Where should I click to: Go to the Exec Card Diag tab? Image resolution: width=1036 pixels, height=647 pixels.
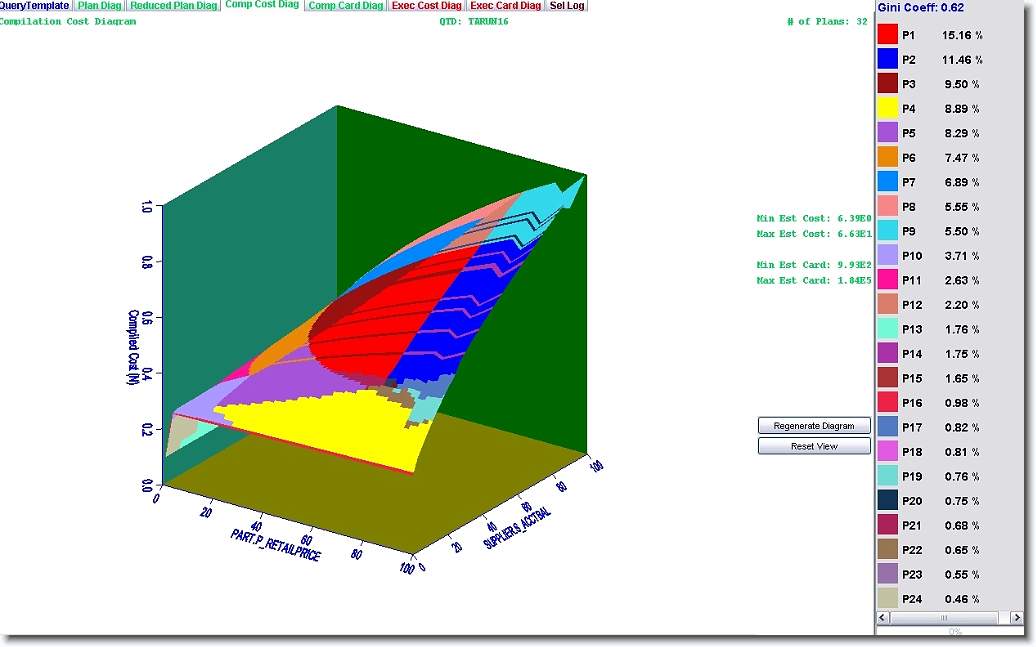click(x=506, y=6)
